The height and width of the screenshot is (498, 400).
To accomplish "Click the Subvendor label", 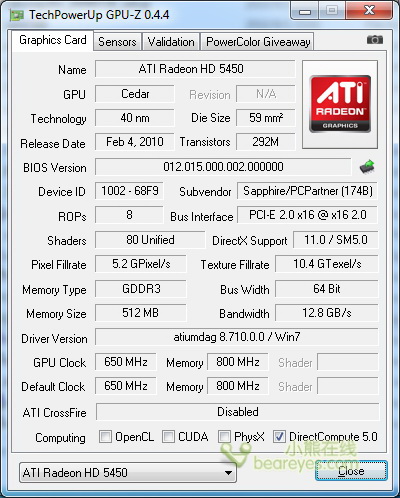I will click(x=205, y=192).
